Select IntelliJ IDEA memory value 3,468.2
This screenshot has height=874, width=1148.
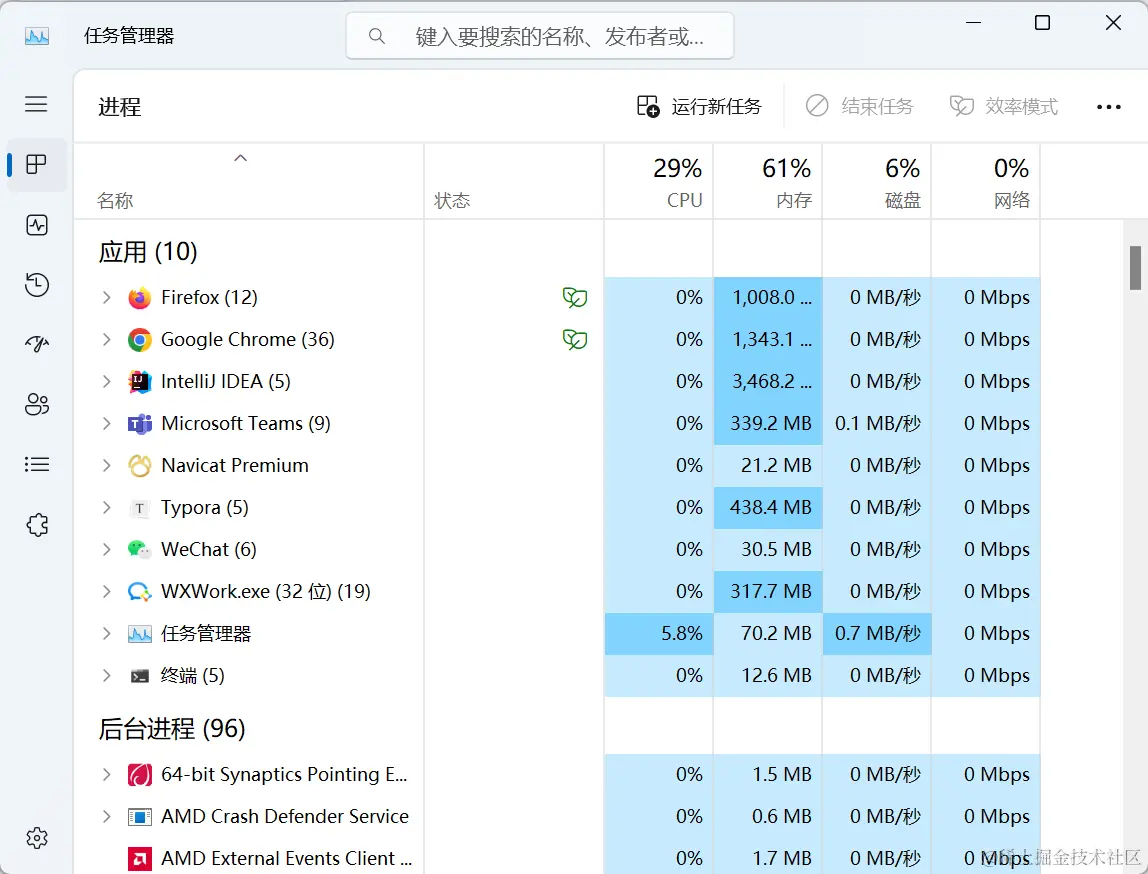coord(768,381)
